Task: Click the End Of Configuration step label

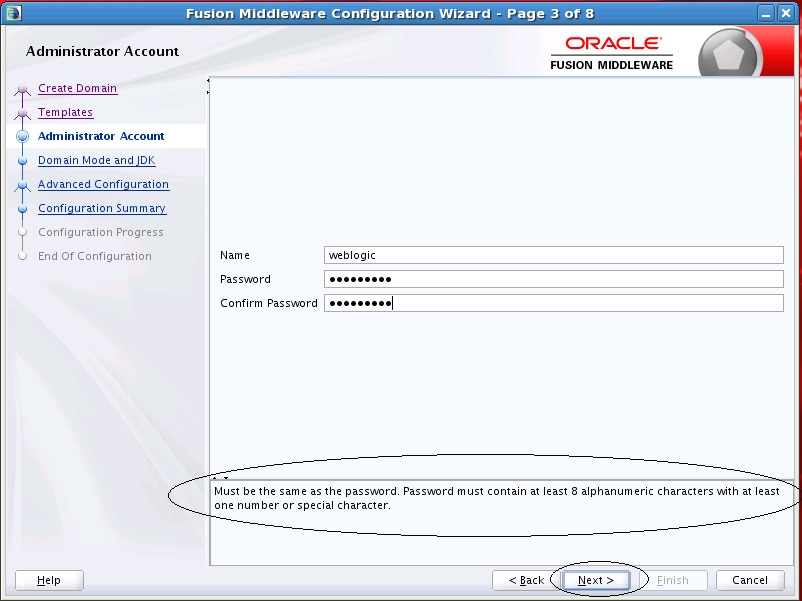Action: [x=95, y=256]
